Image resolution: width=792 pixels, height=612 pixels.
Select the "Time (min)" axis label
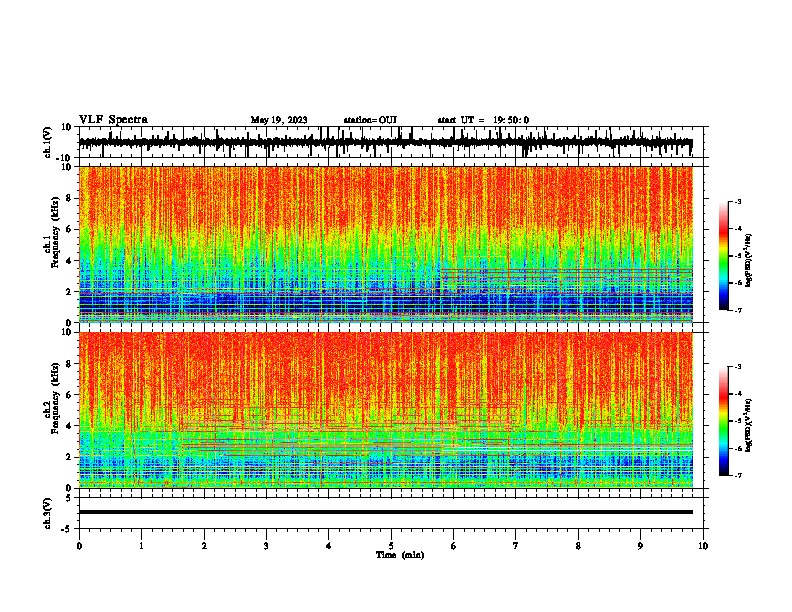pyautogui.click(x=400, y=555)
